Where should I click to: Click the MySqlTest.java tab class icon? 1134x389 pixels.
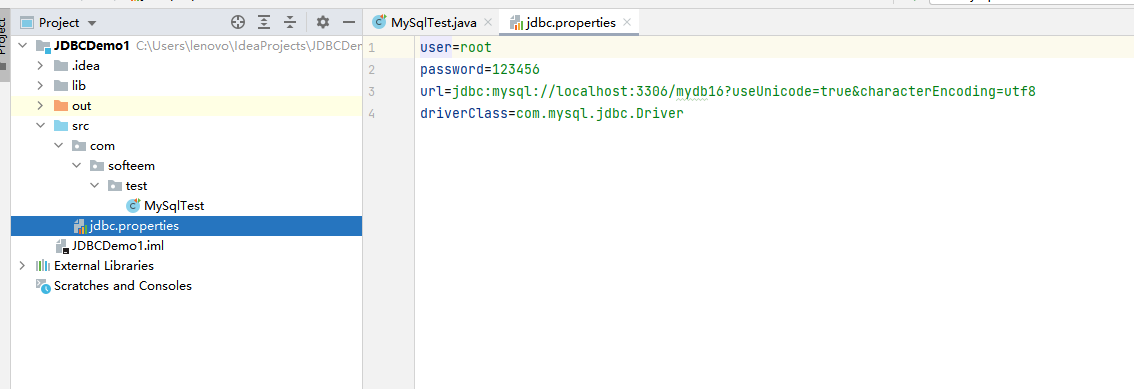379,22
